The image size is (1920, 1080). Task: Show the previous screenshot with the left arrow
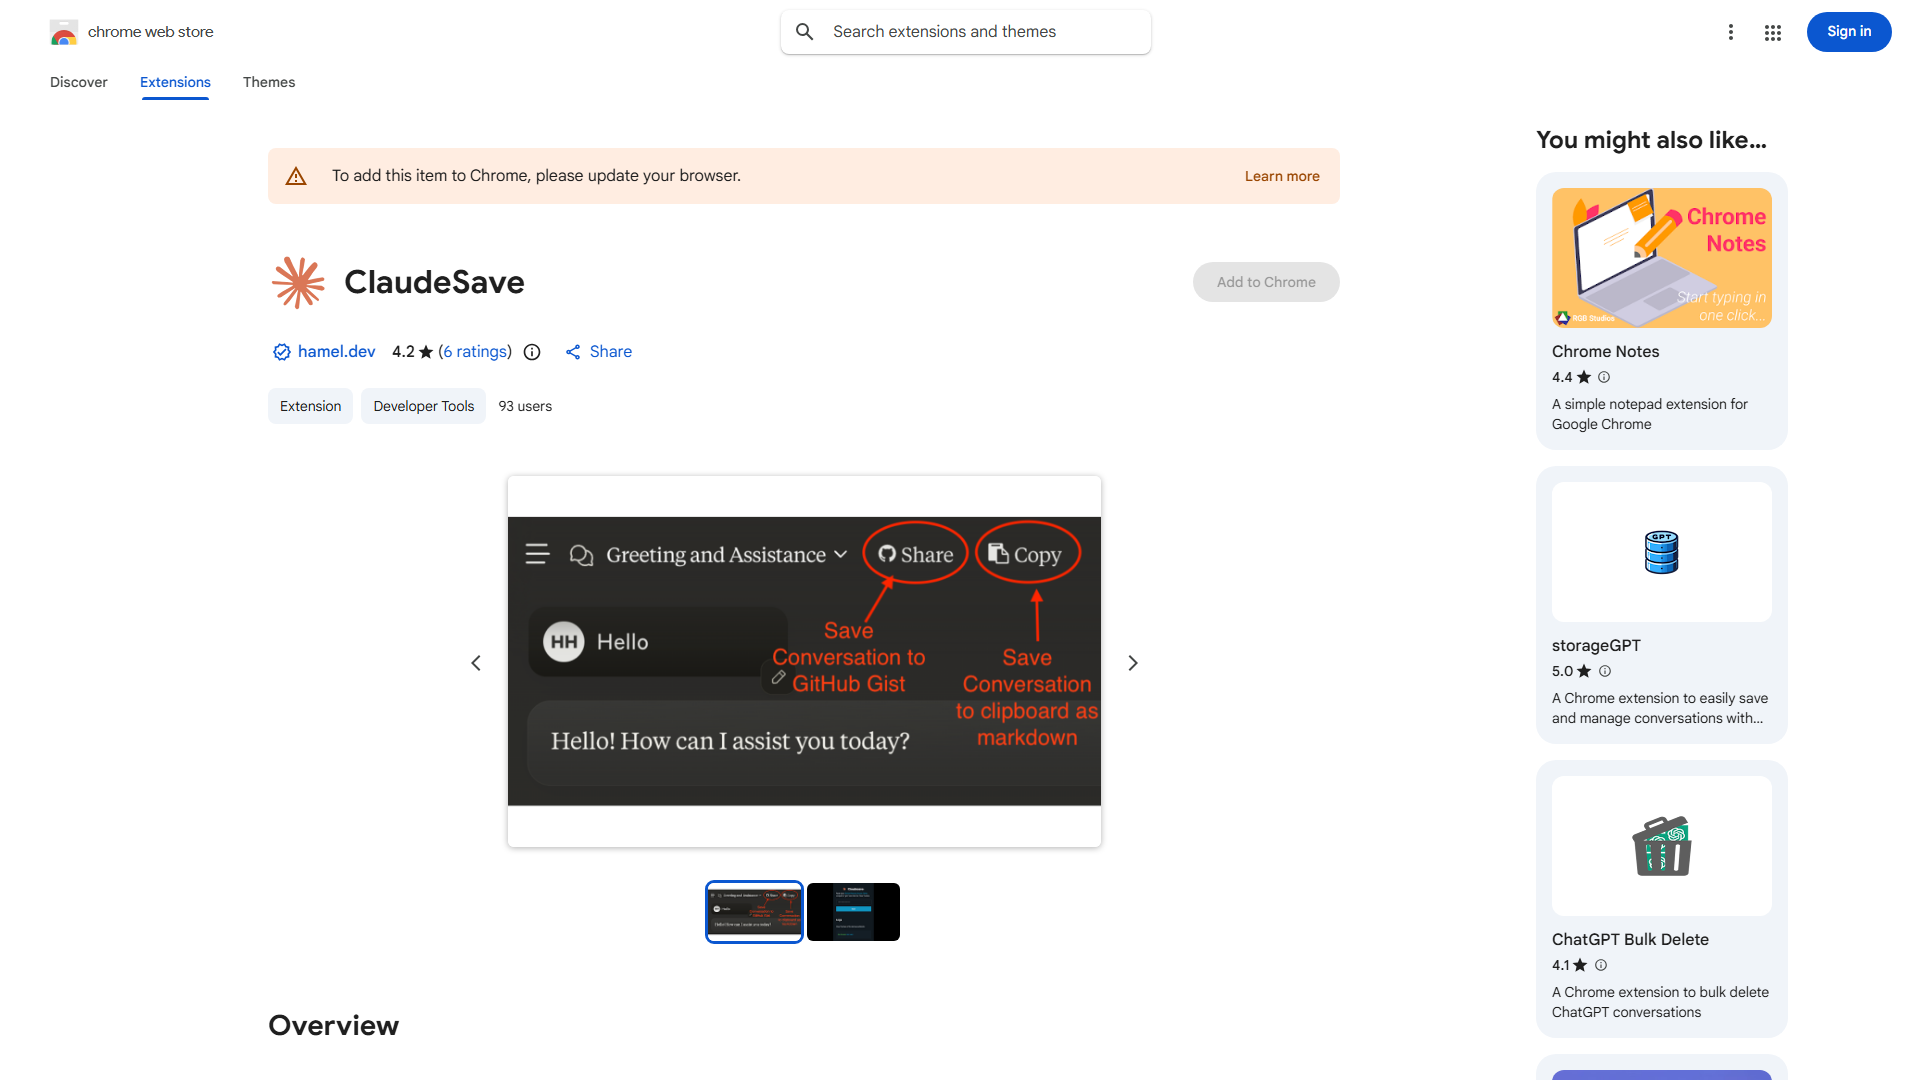[x=475, y=662]
